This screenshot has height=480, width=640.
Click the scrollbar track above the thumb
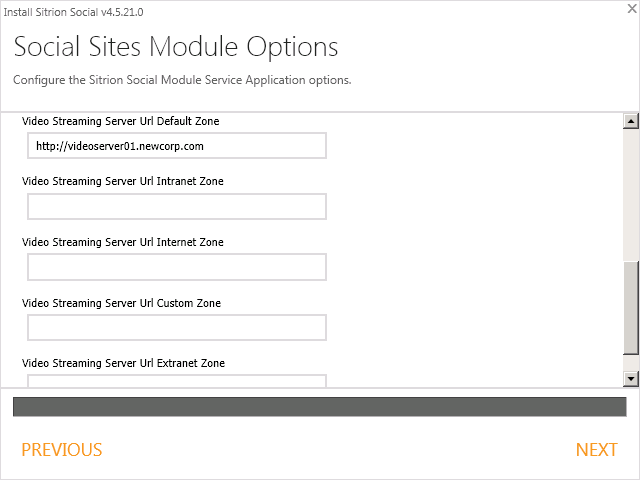[x=630, y=190]
